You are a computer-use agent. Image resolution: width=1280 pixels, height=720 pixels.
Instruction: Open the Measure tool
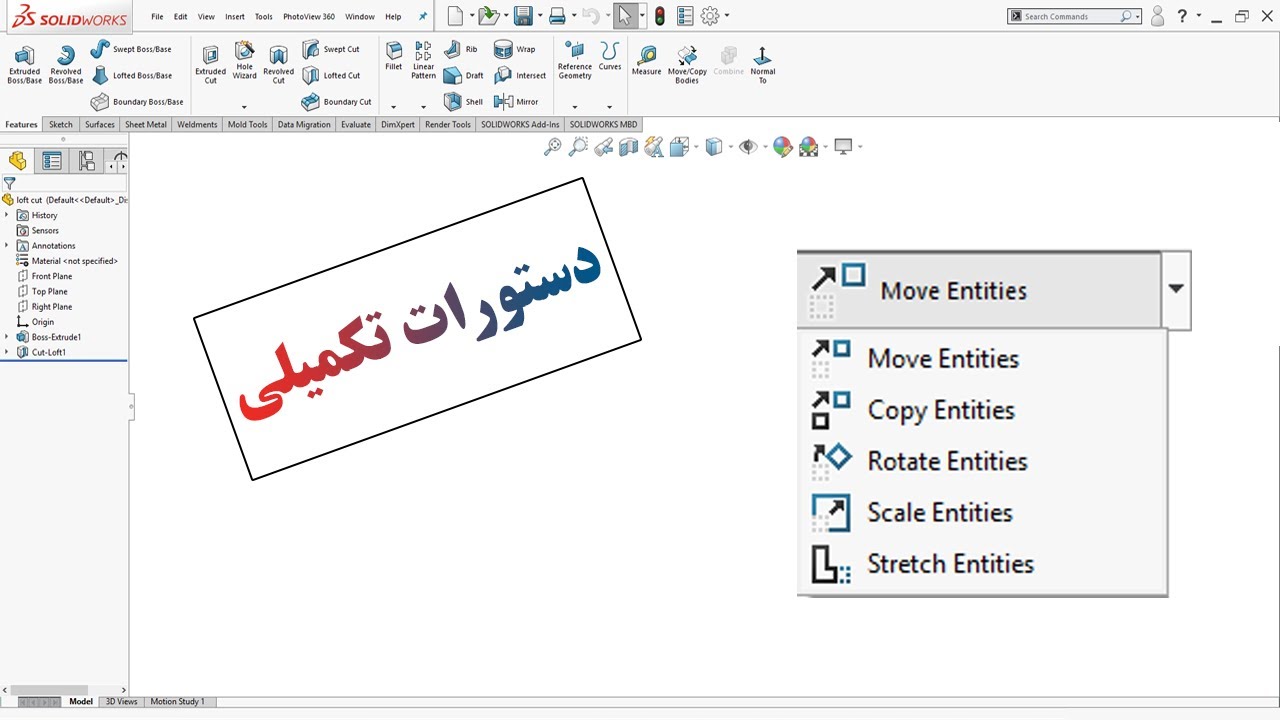coord(646,61)
